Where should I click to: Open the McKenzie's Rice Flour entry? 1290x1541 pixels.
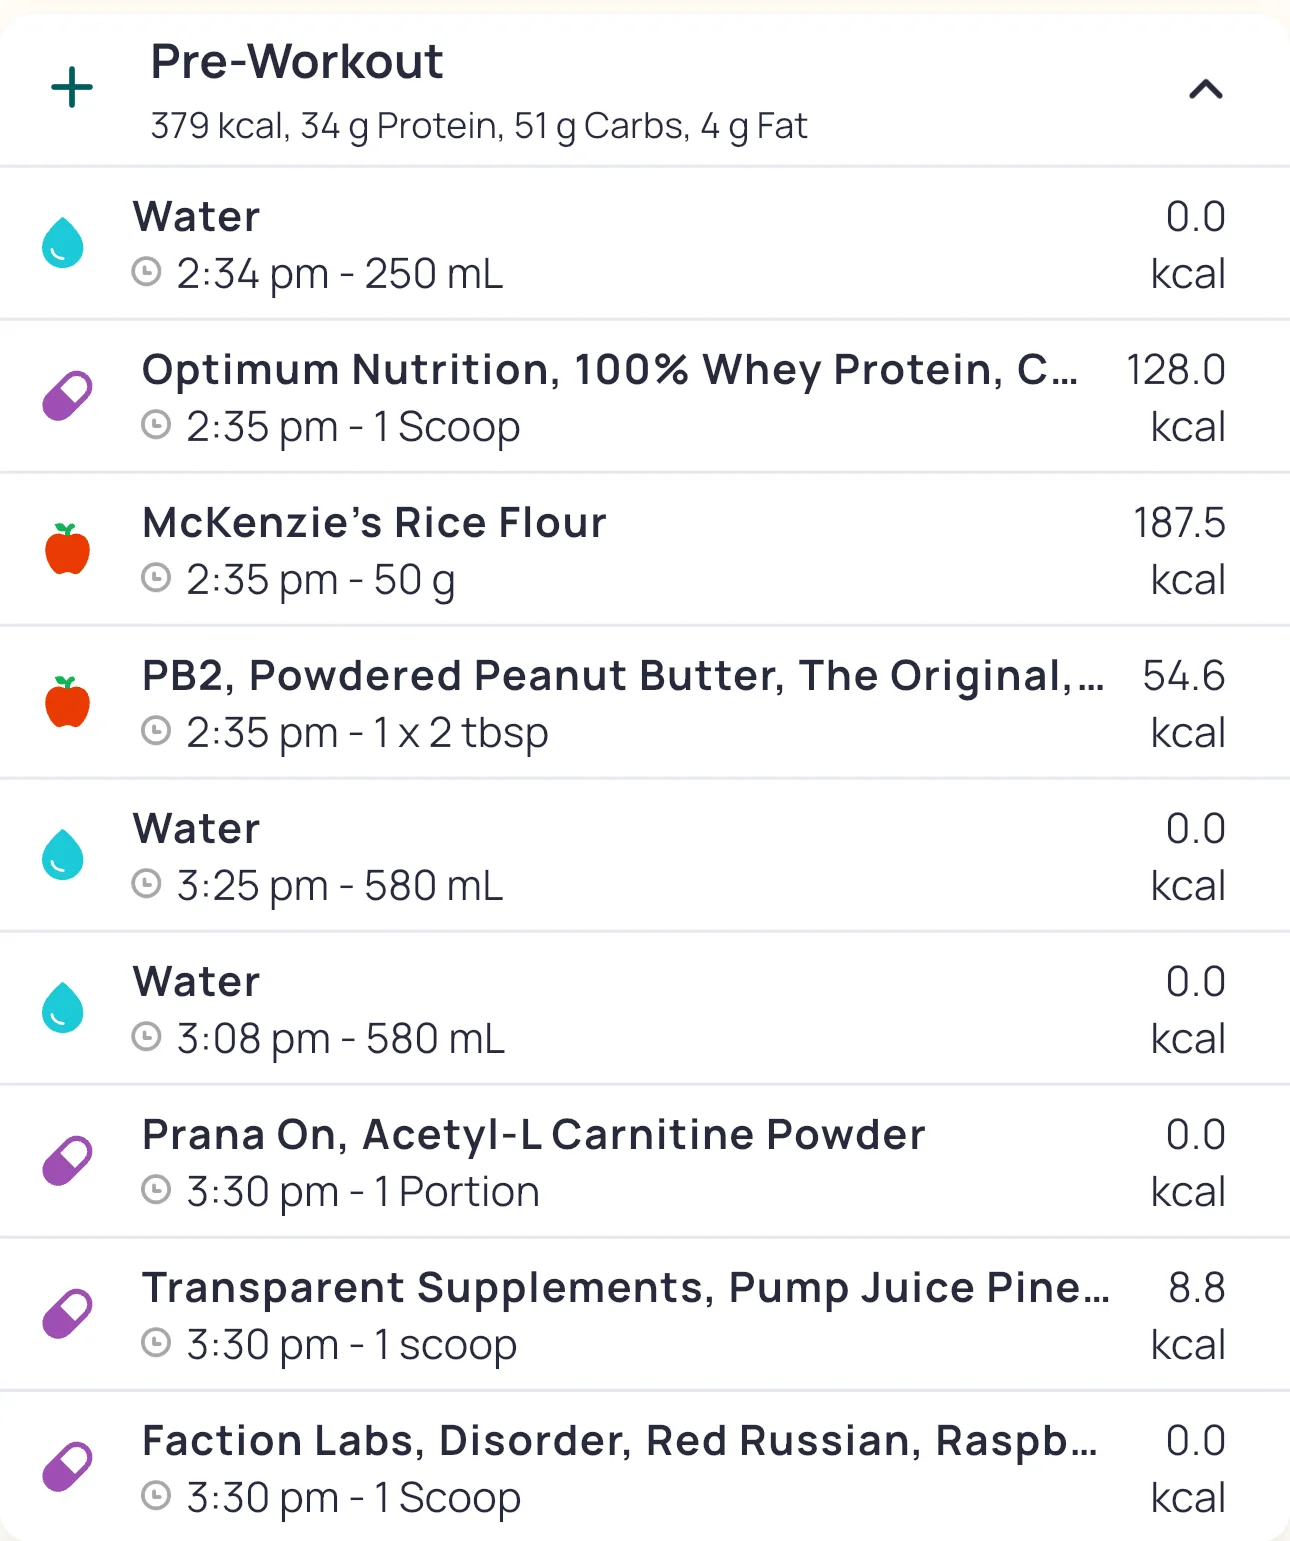(x=374, y=523)
